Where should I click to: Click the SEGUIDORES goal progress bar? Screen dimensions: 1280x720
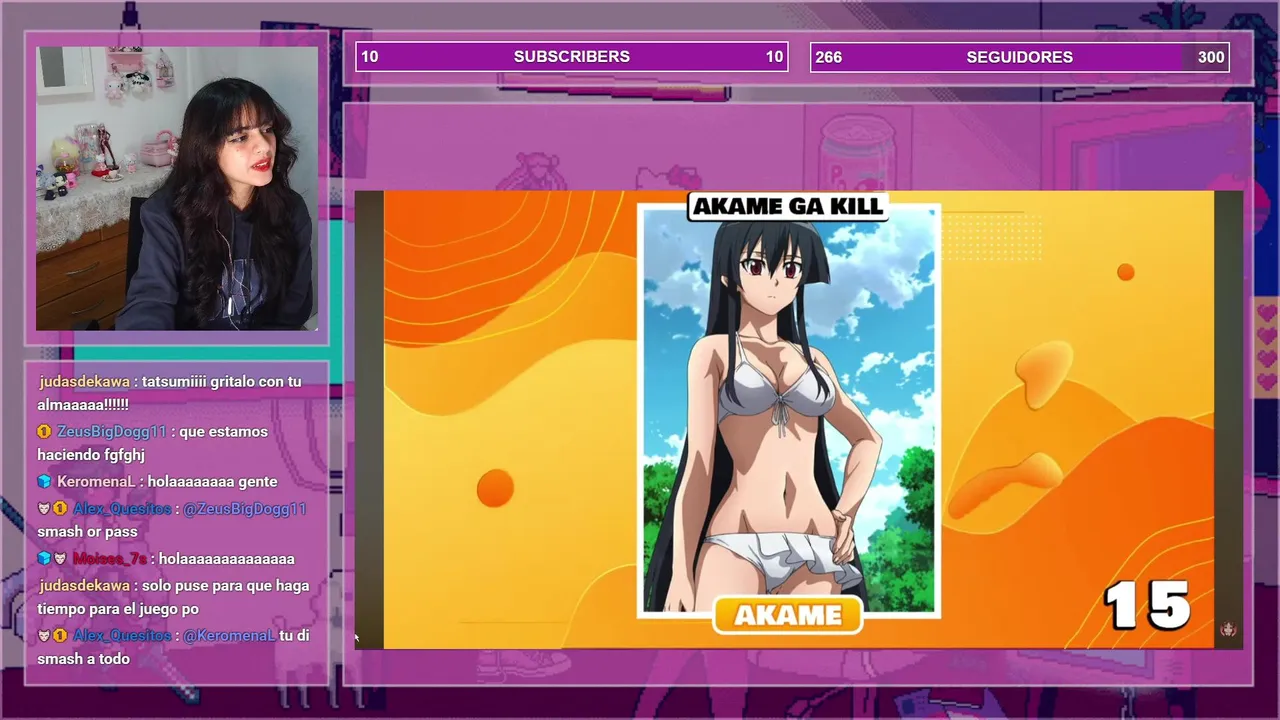click(1019, 57)
